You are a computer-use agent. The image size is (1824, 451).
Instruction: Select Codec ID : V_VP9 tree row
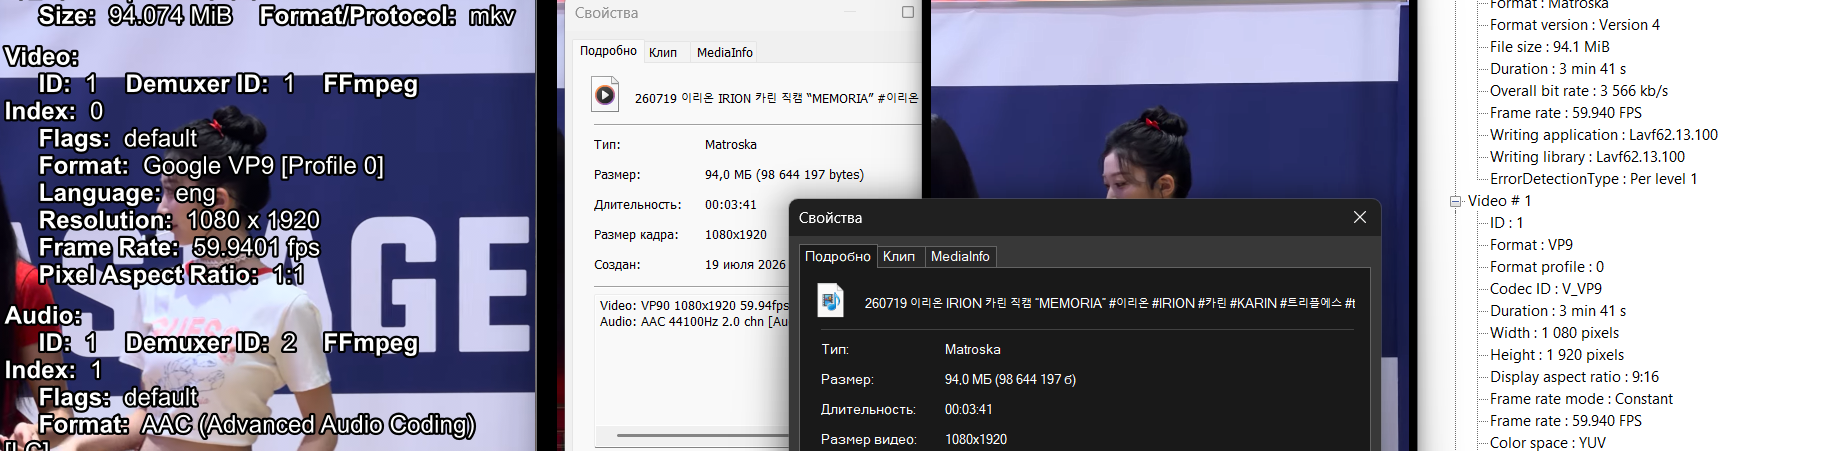click(x=1546, y=289)
